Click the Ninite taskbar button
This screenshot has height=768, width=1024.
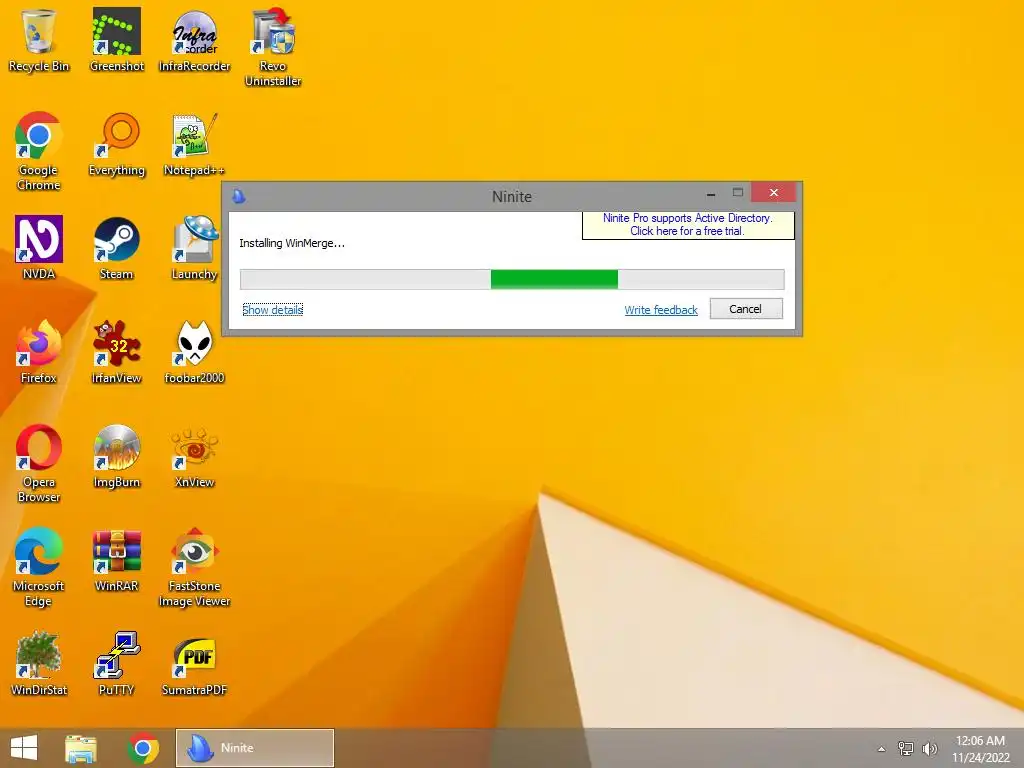tap(255, 748)
